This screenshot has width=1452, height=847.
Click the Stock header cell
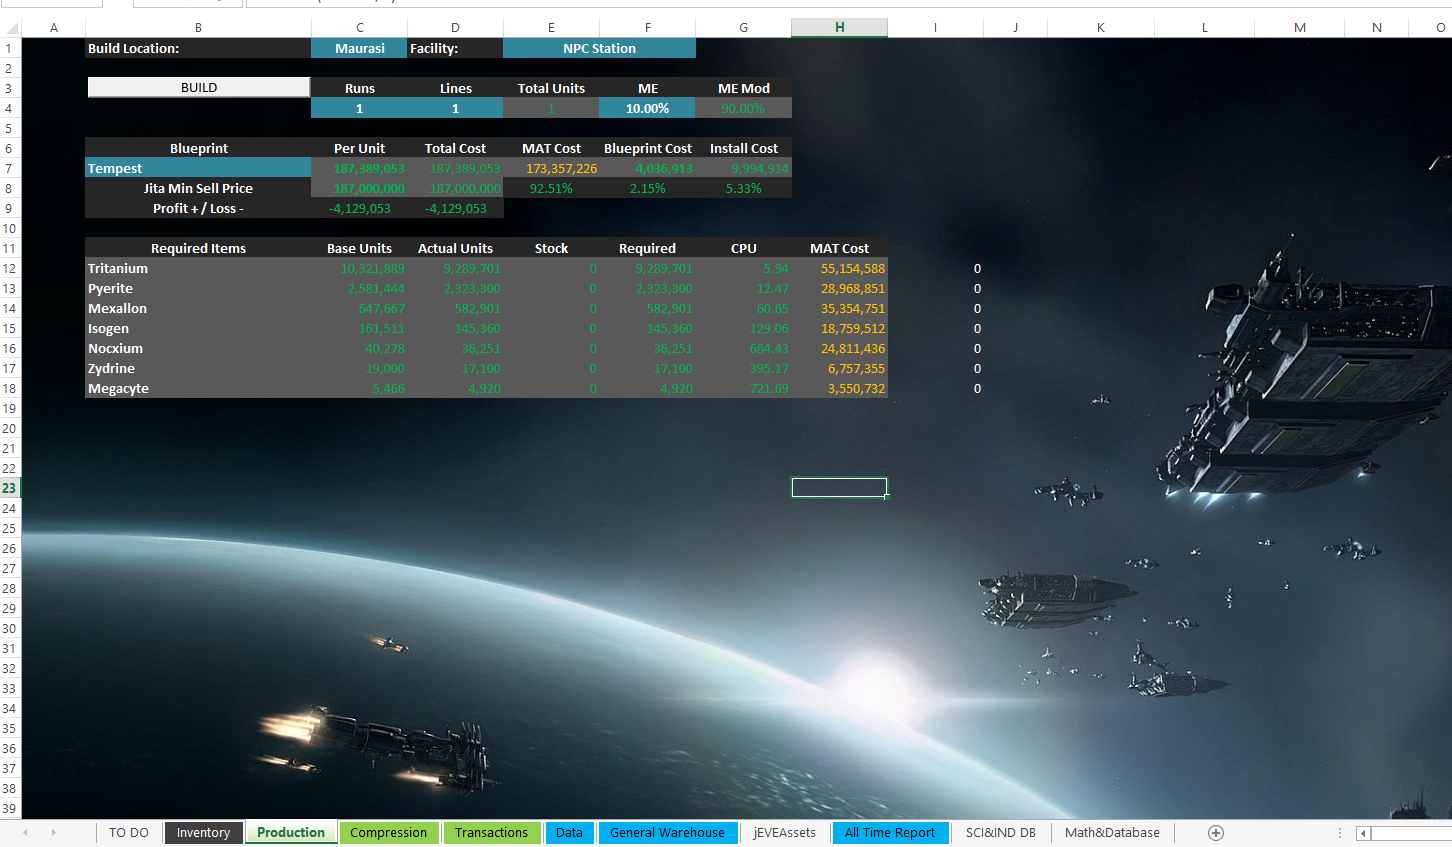[551, 248]
